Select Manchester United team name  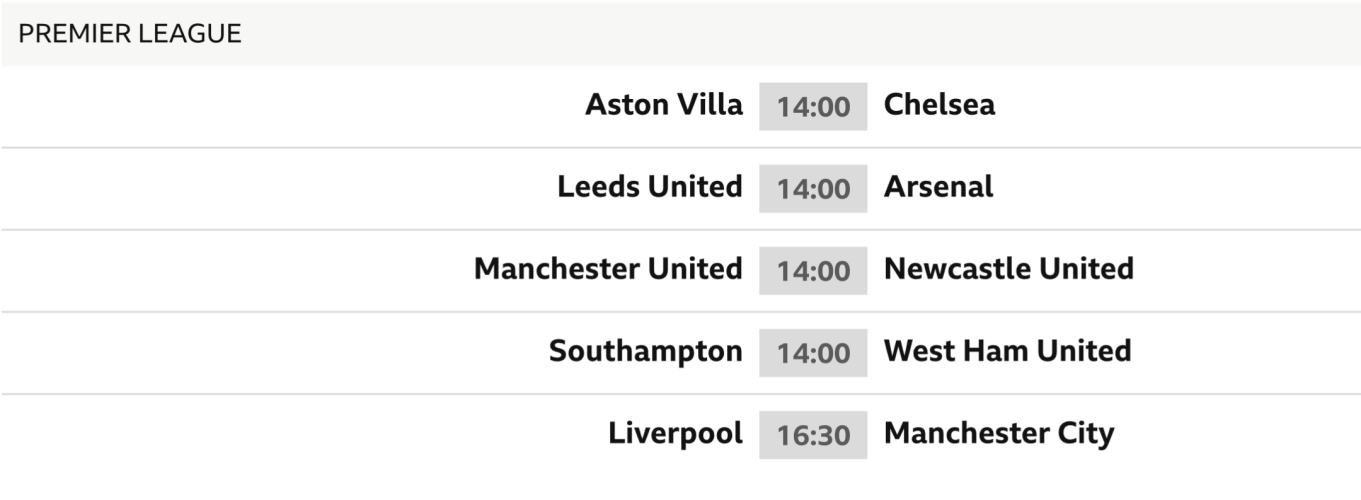tap(608, 269)
